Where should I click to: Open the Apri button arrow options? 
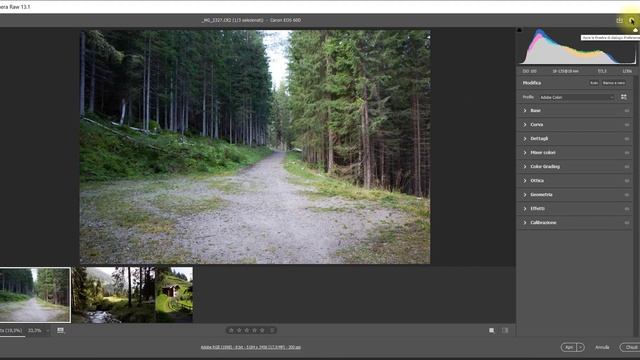coord(580,347)
